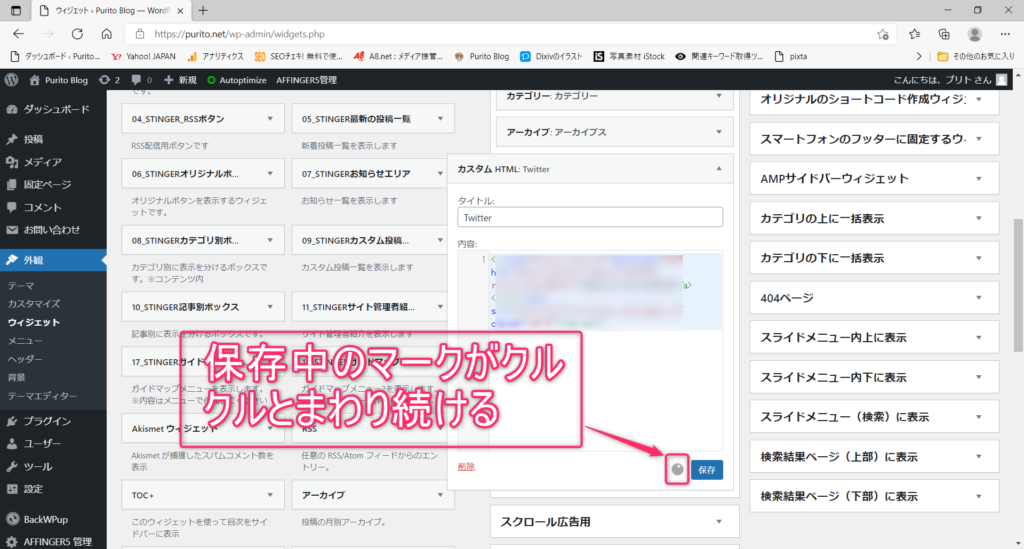Open a new browser tab
The image size is (1024, 549).
click(203, 10)
